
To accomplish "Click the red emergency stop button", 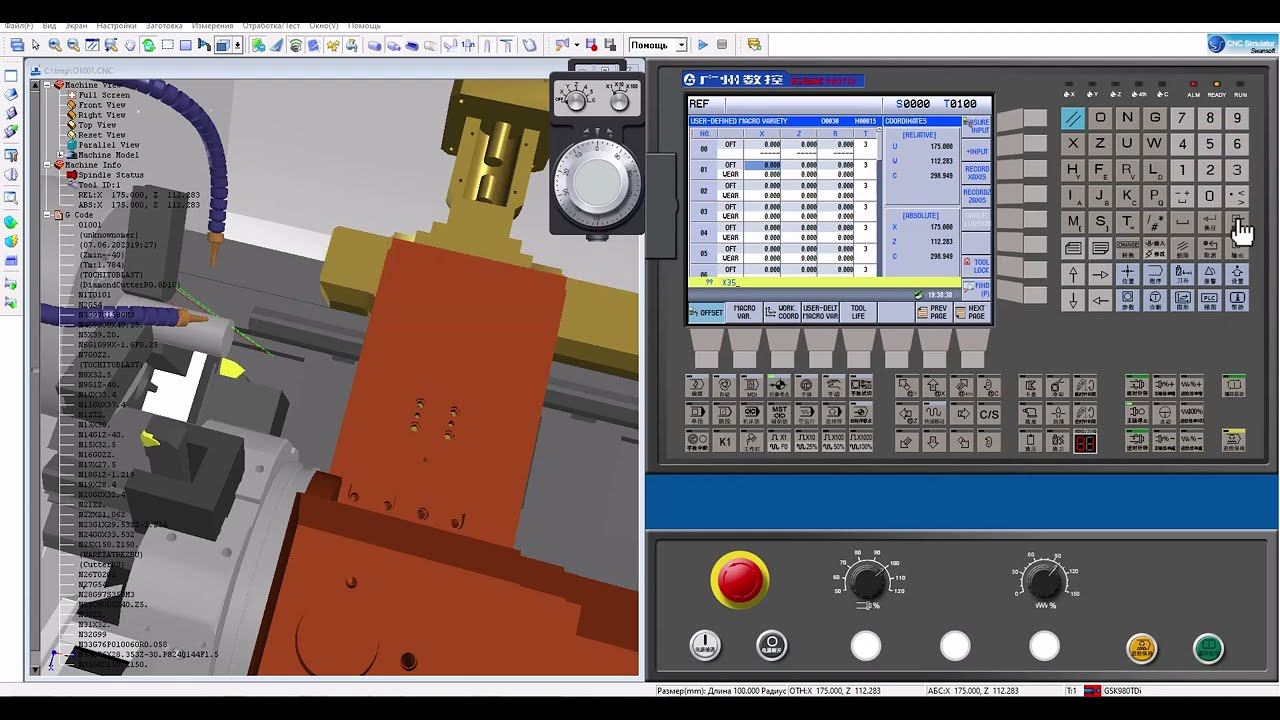I will tap(740, 580).
